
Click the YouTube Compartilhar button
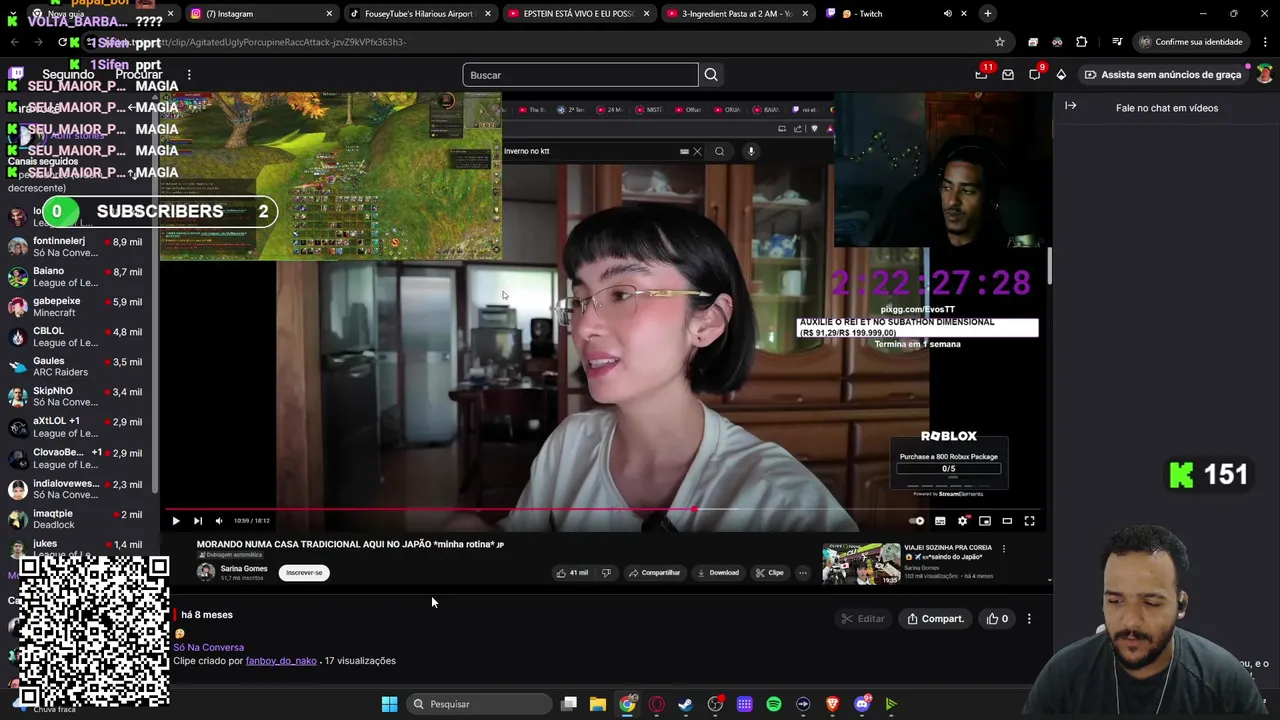click(654, 573)
